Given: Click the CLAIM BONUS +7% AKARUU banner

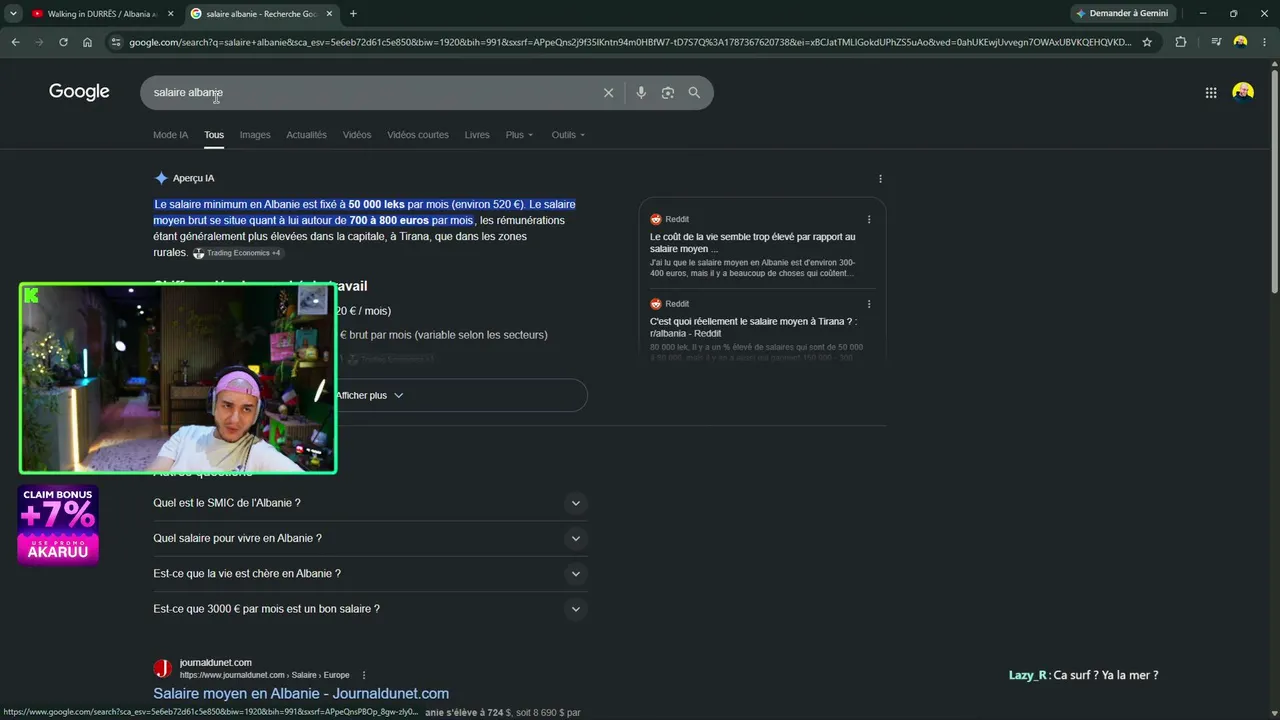Looking at the screenshot, I should [x=58, y=525].
